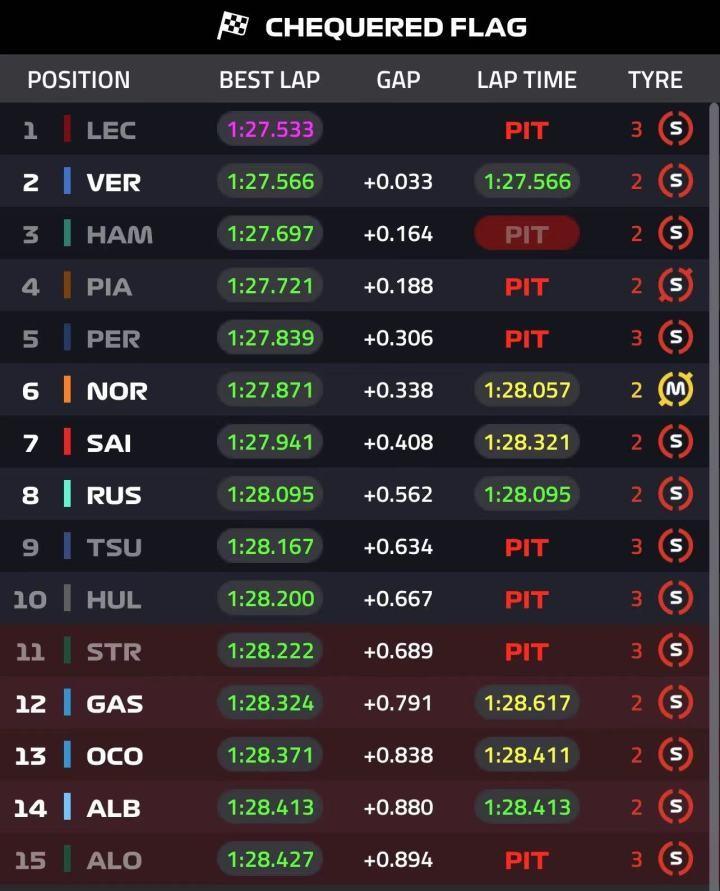Click the TYRE column header

655,80
